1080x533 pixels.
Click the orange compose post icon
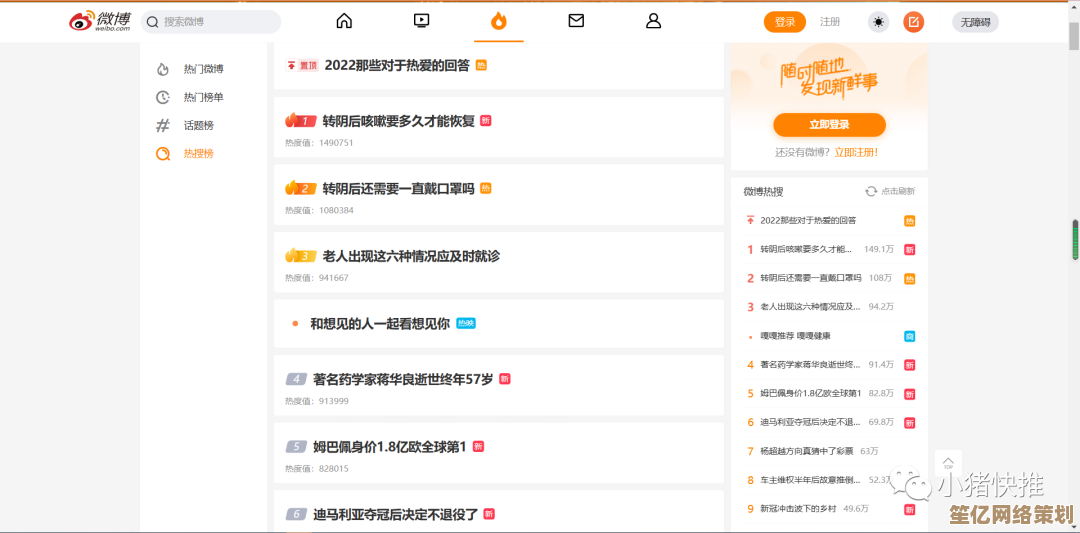click(913, 22)
